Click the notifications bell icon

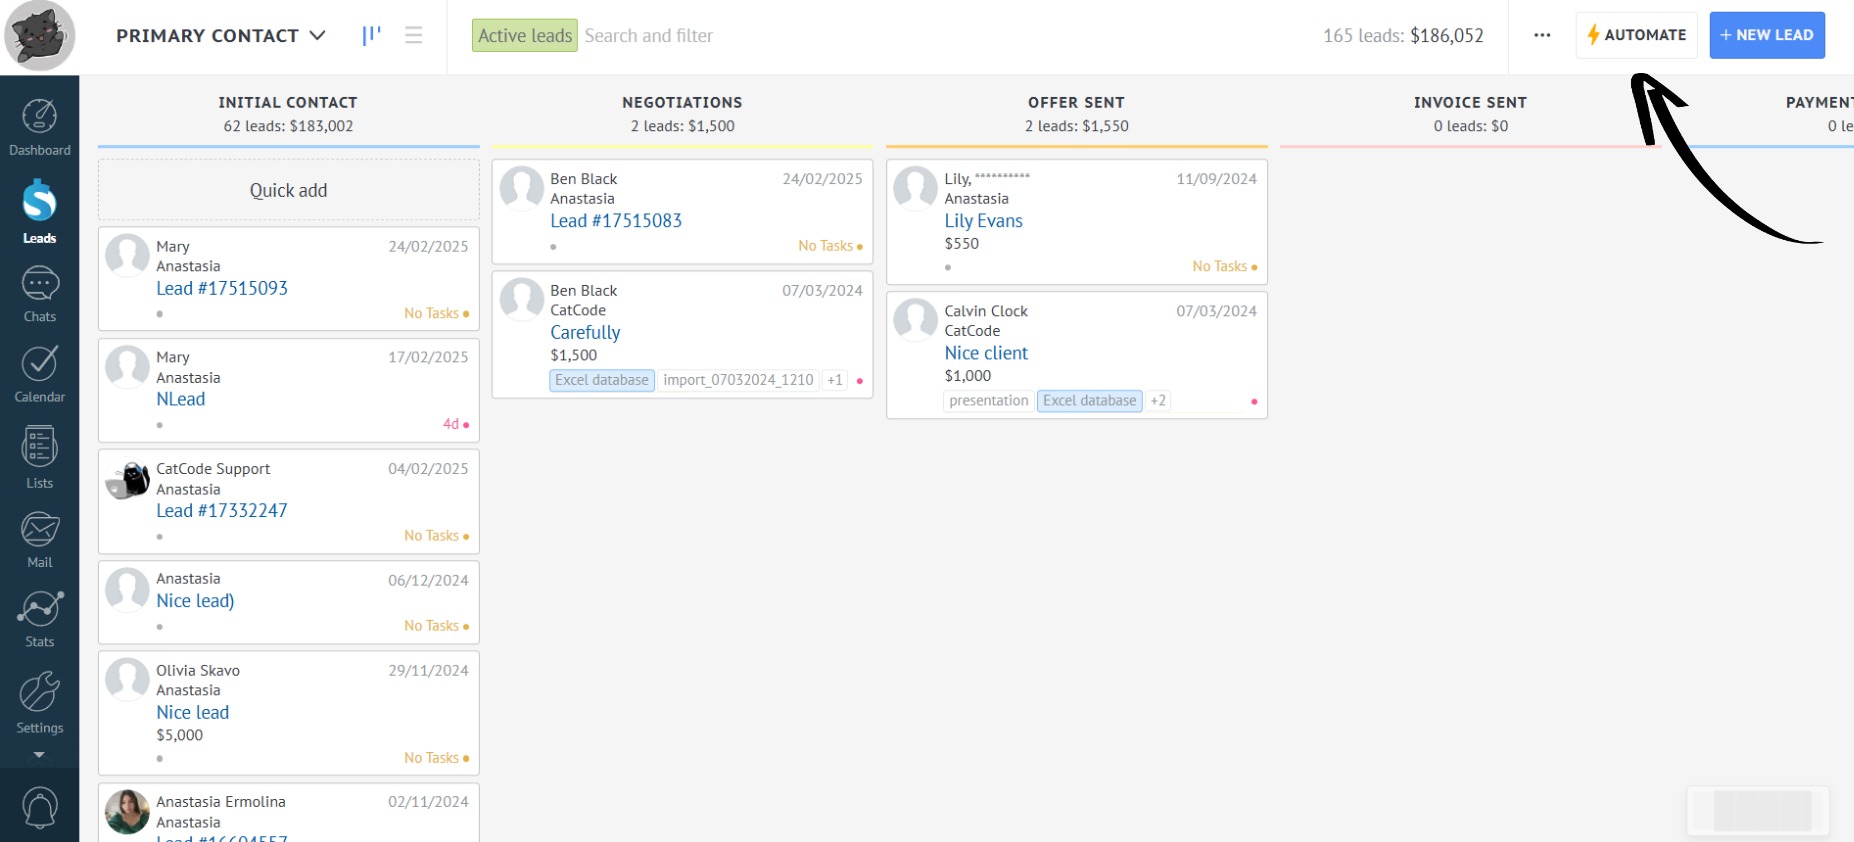point(39,808)
